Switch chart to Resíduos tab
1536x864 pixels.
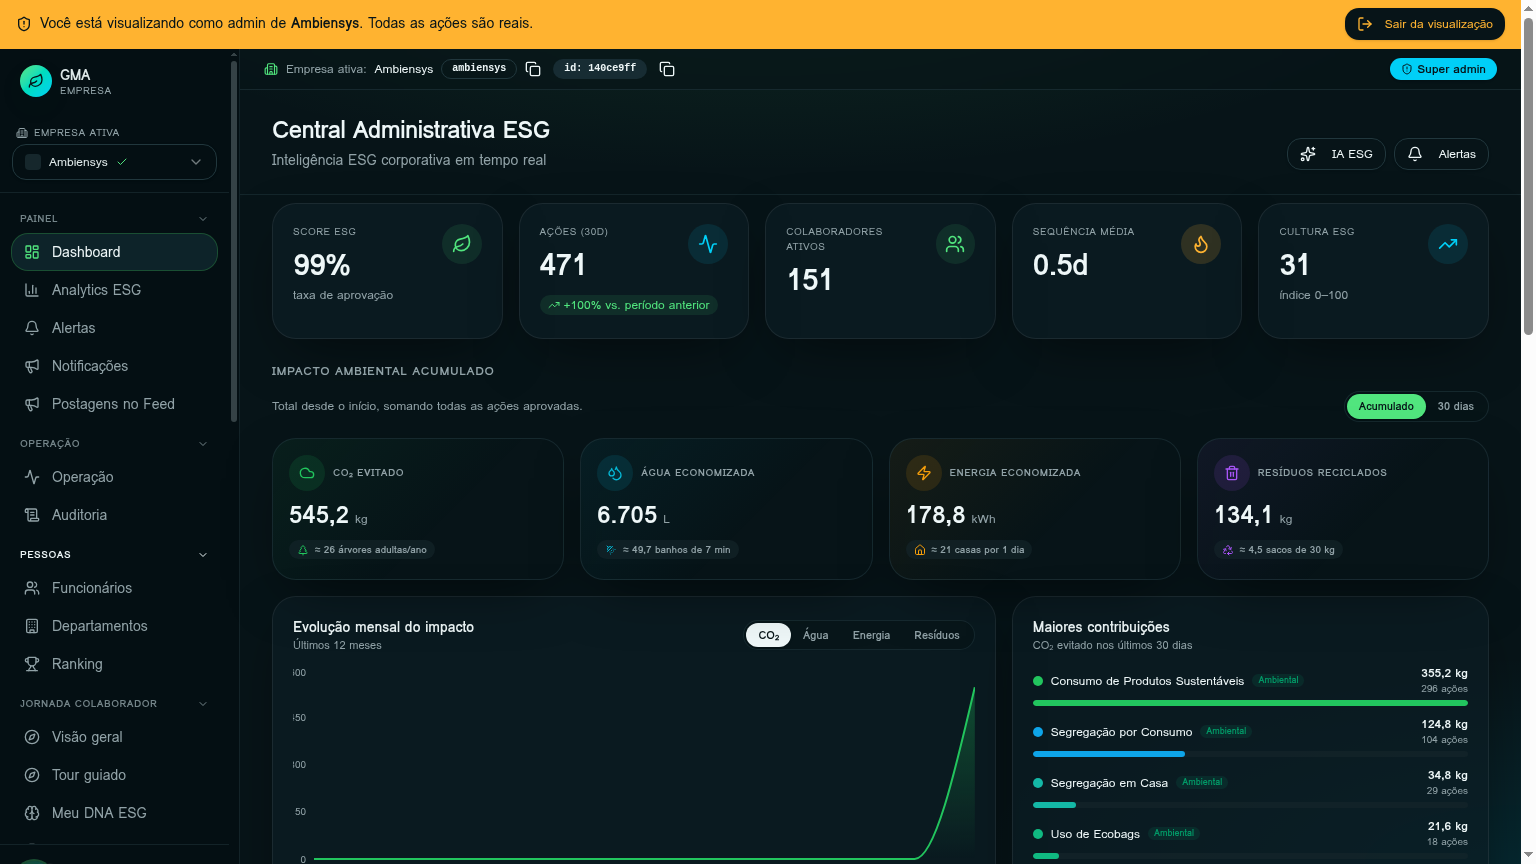[937, 635]
